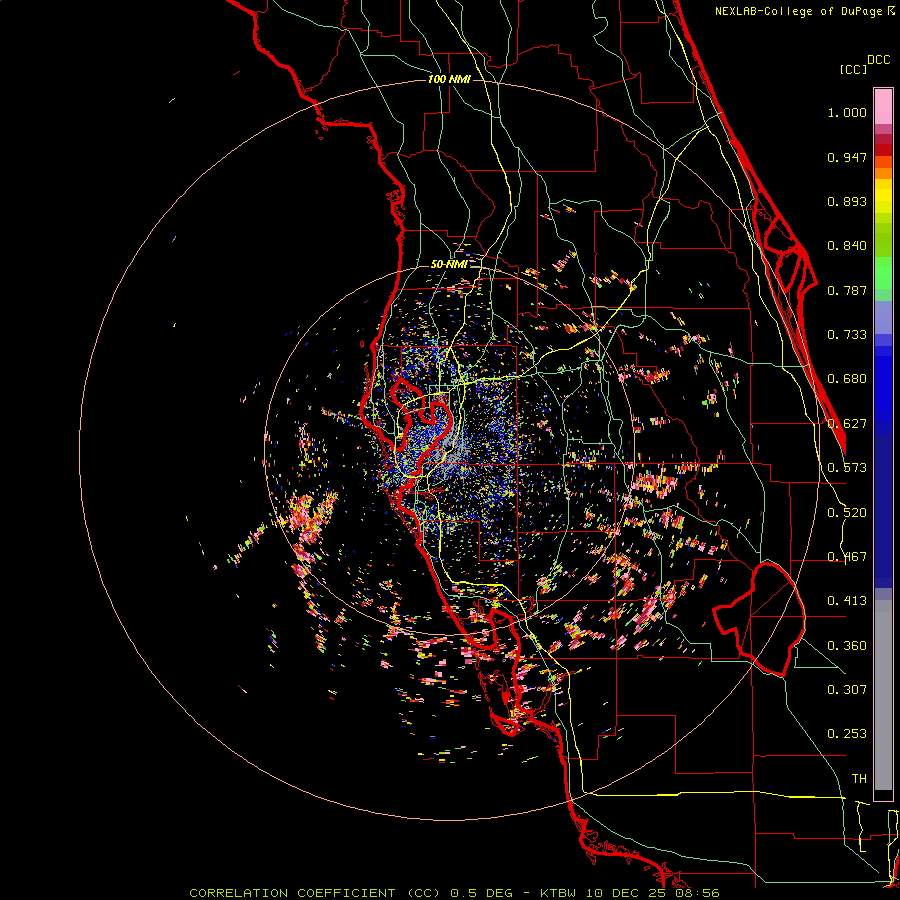This screenshot has height=900, width=900.
Task: Click the 0.680 scale value
Action: pos(847,379)
